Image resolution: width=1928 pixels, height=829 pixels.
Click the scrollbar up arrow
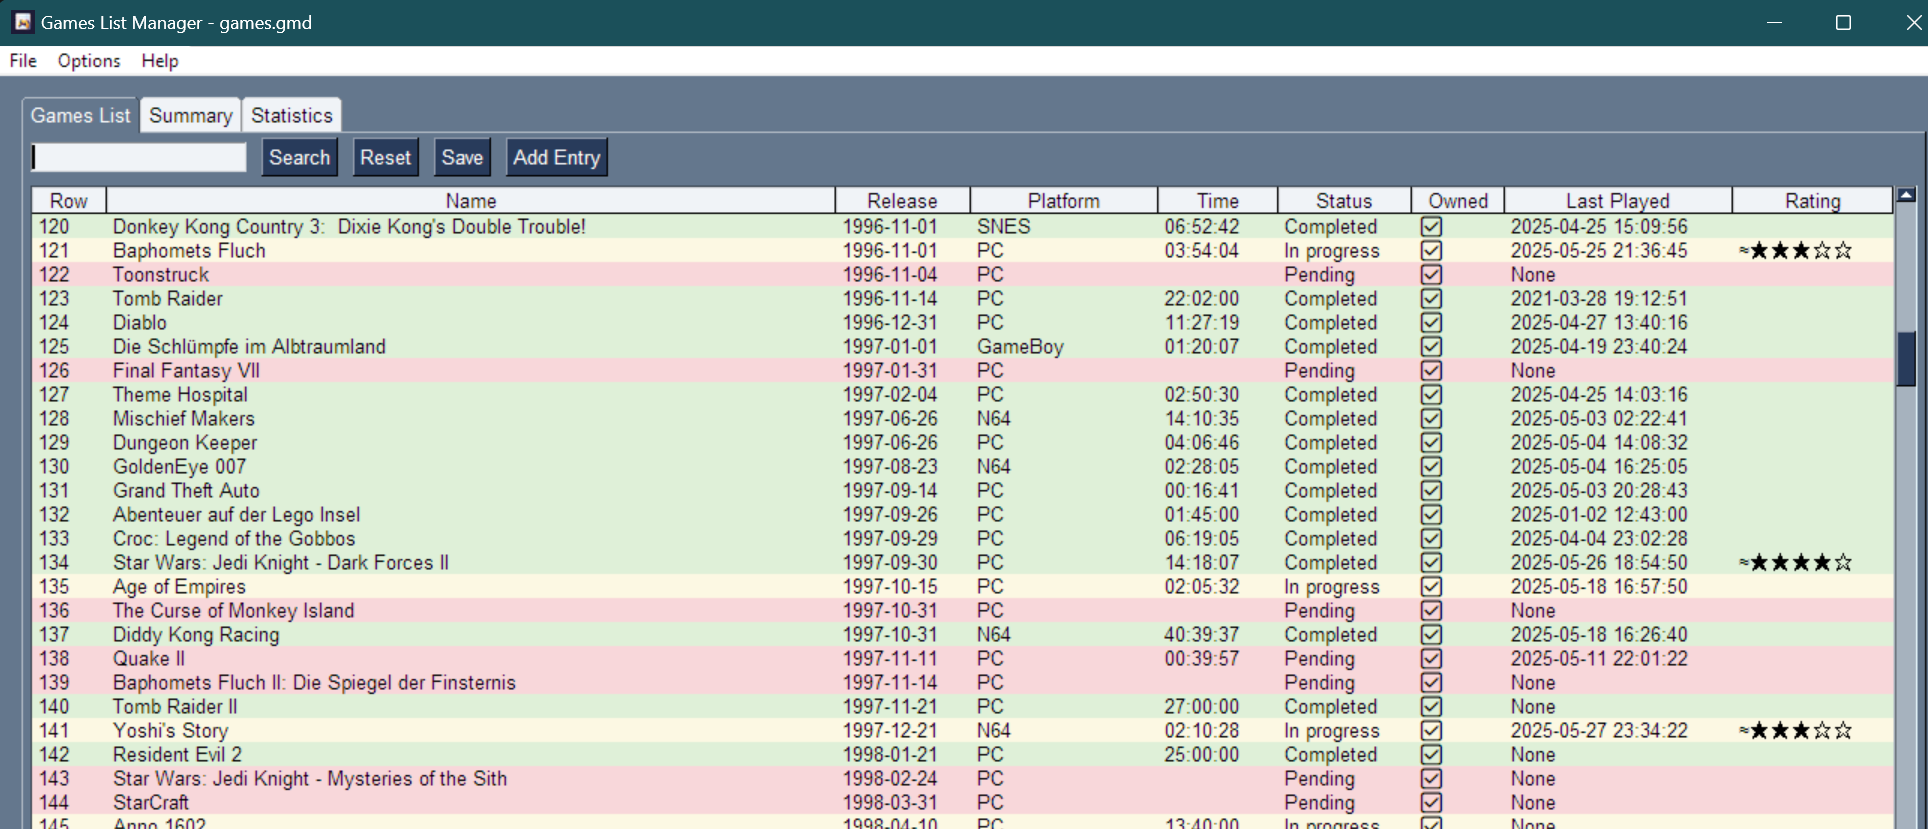point(1906,196)
